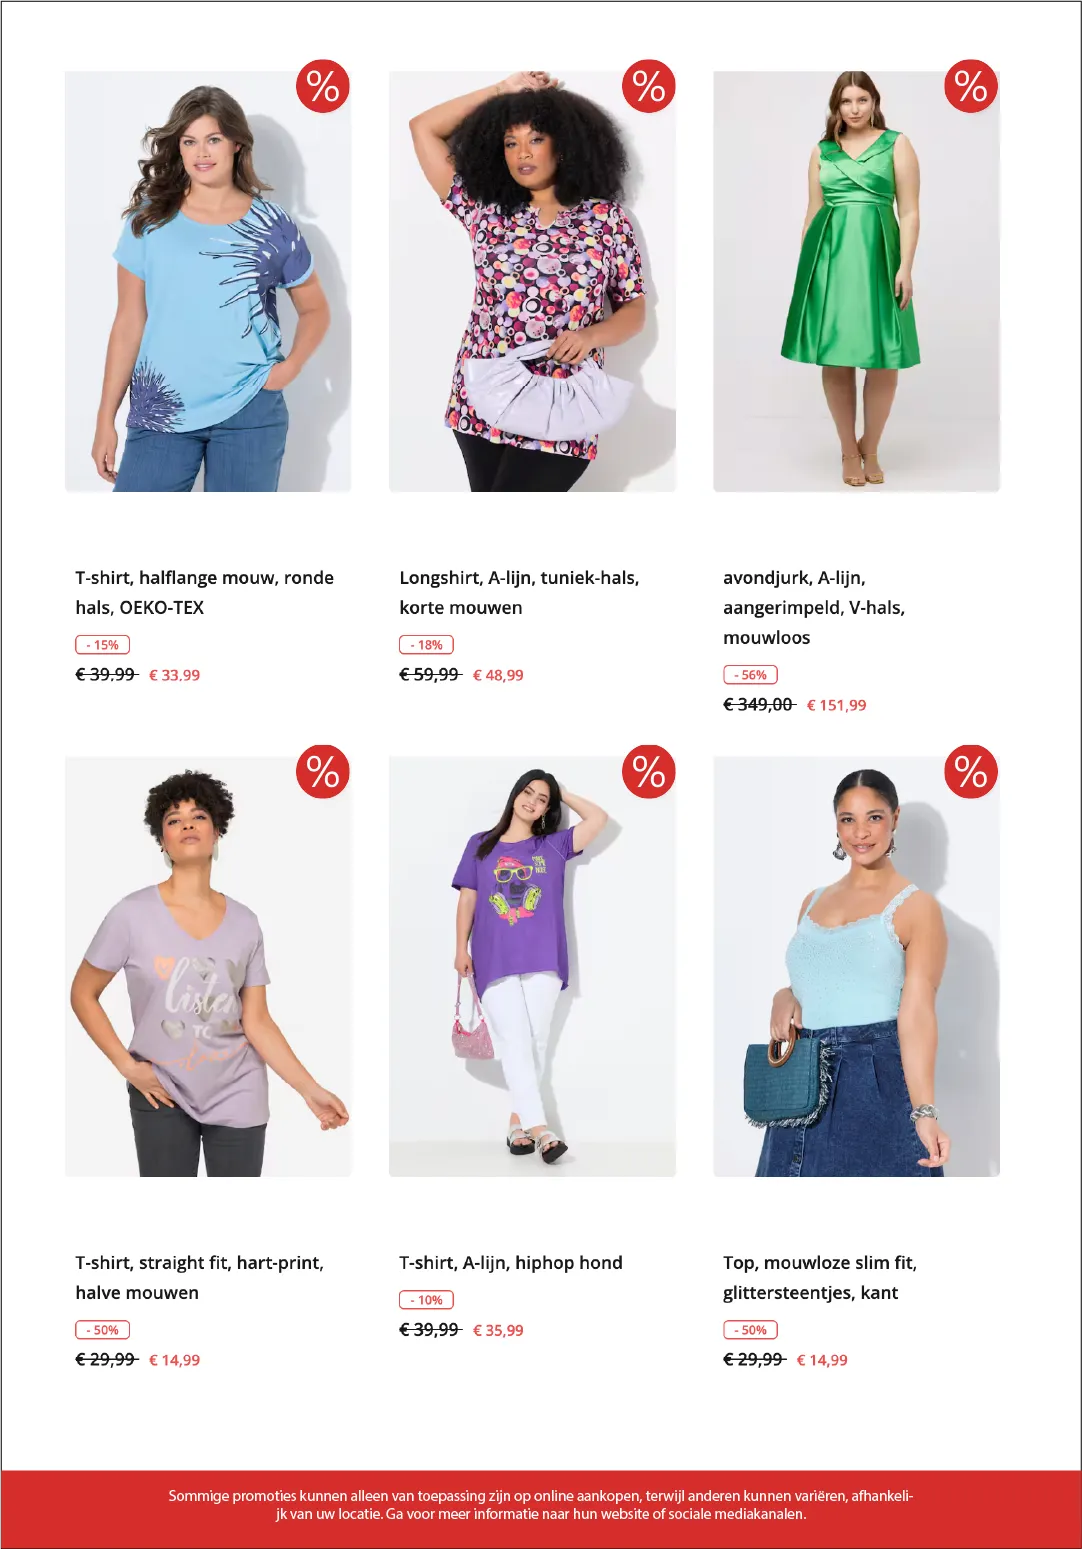
Task: Click the 'T-shirt, A-lijn, hiphop hond' title
Action: tap(511, 1262)
